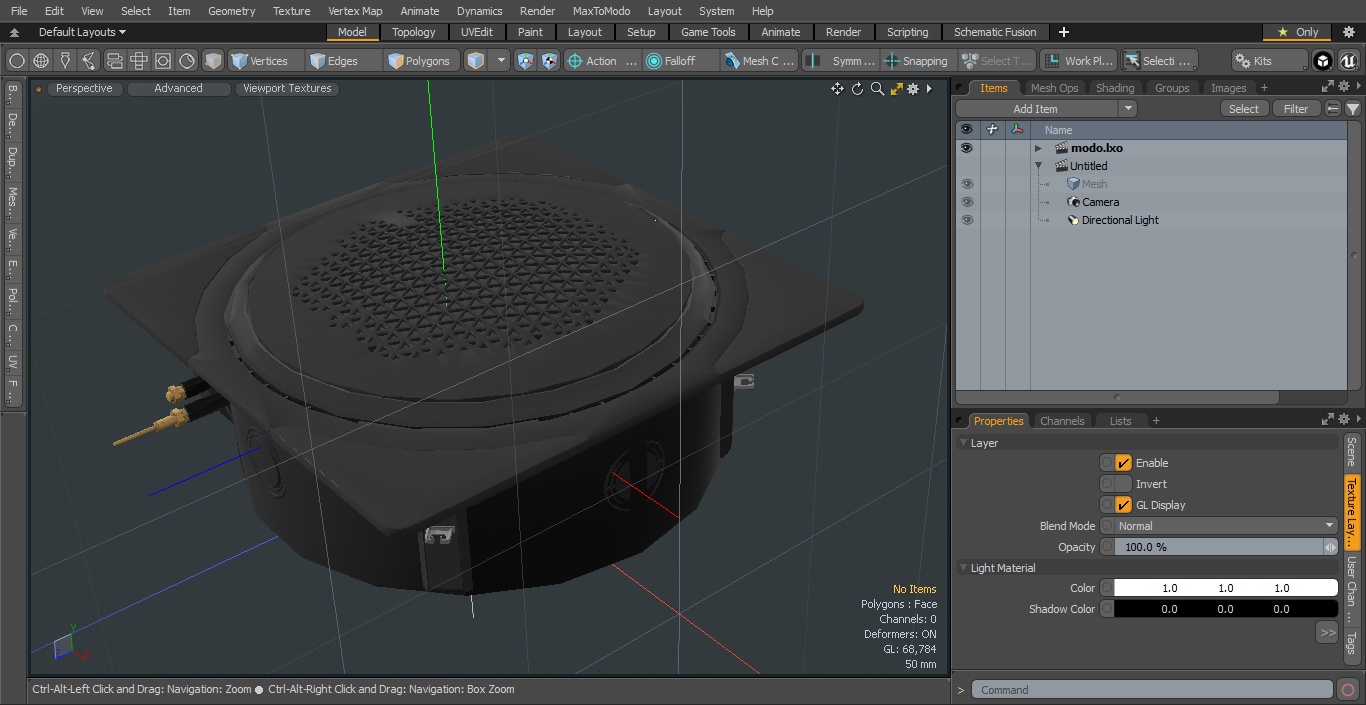Screen dimensions: 1366x705
Task: Click the viewport zoom magnifier icon
Action: (x=877, y=89)
